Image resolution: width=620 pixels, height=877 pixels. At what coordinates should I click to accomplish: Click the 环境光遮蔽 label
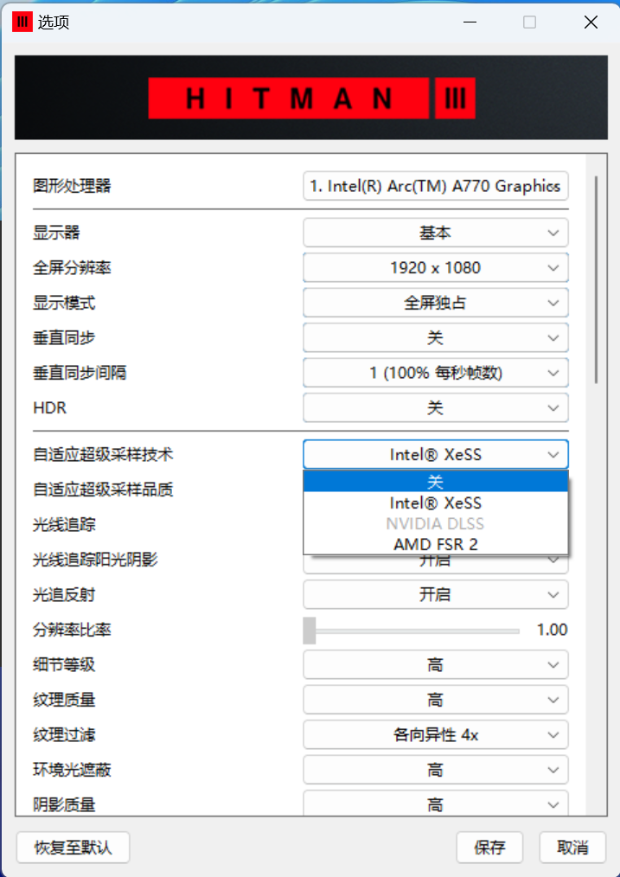pyautogui.click(x=72, y=770)
